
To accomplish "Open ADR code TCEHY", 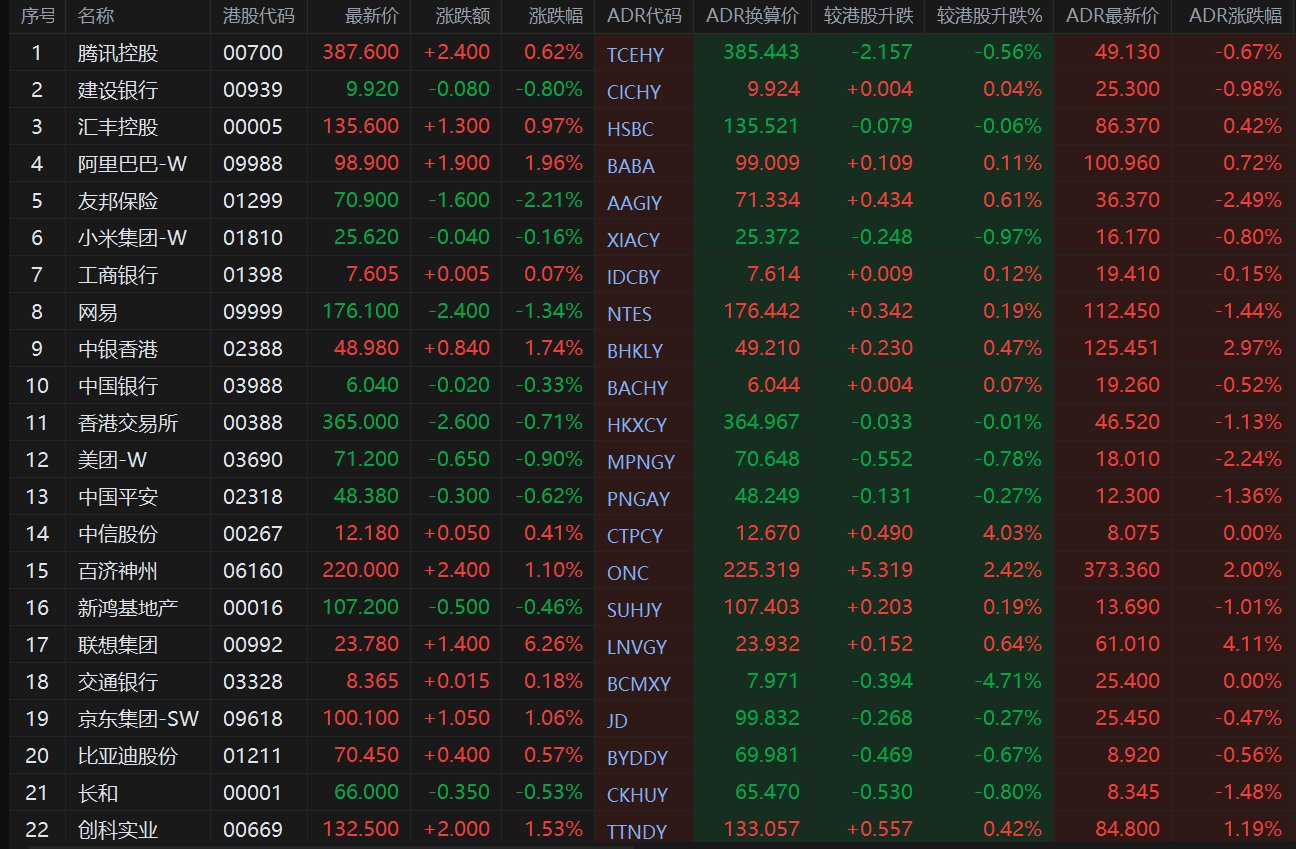I will point(635,55).
